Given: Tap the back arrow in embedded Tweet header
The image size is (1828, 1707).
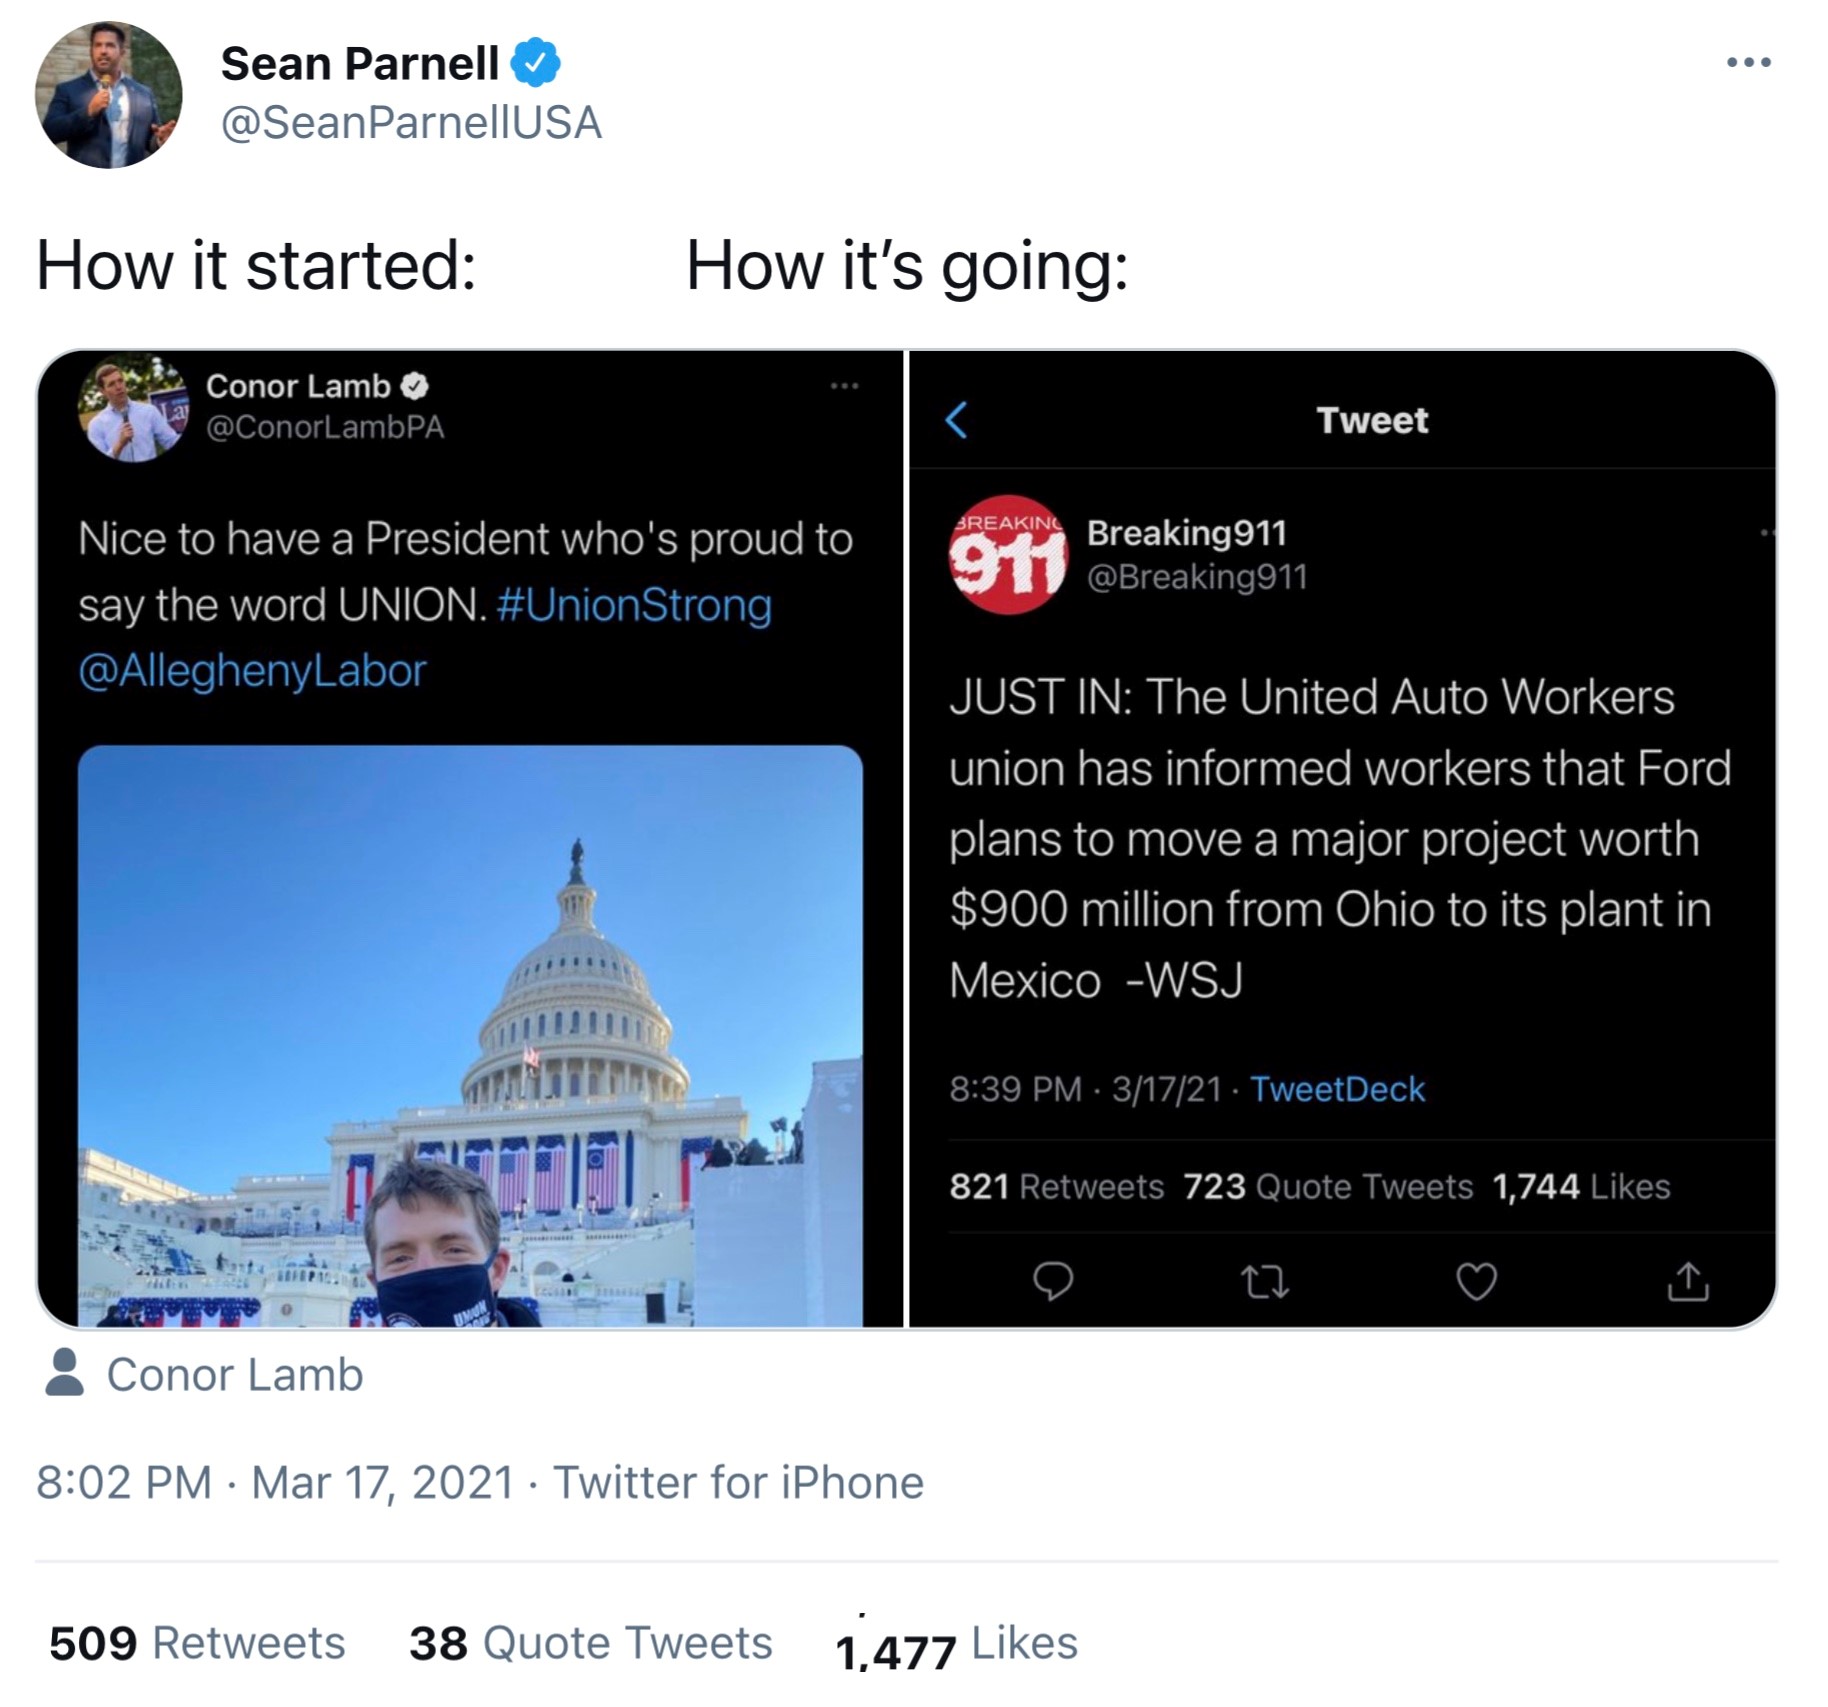Looking at the screenshot, I should pyautogui.click(x=956, y=420).
